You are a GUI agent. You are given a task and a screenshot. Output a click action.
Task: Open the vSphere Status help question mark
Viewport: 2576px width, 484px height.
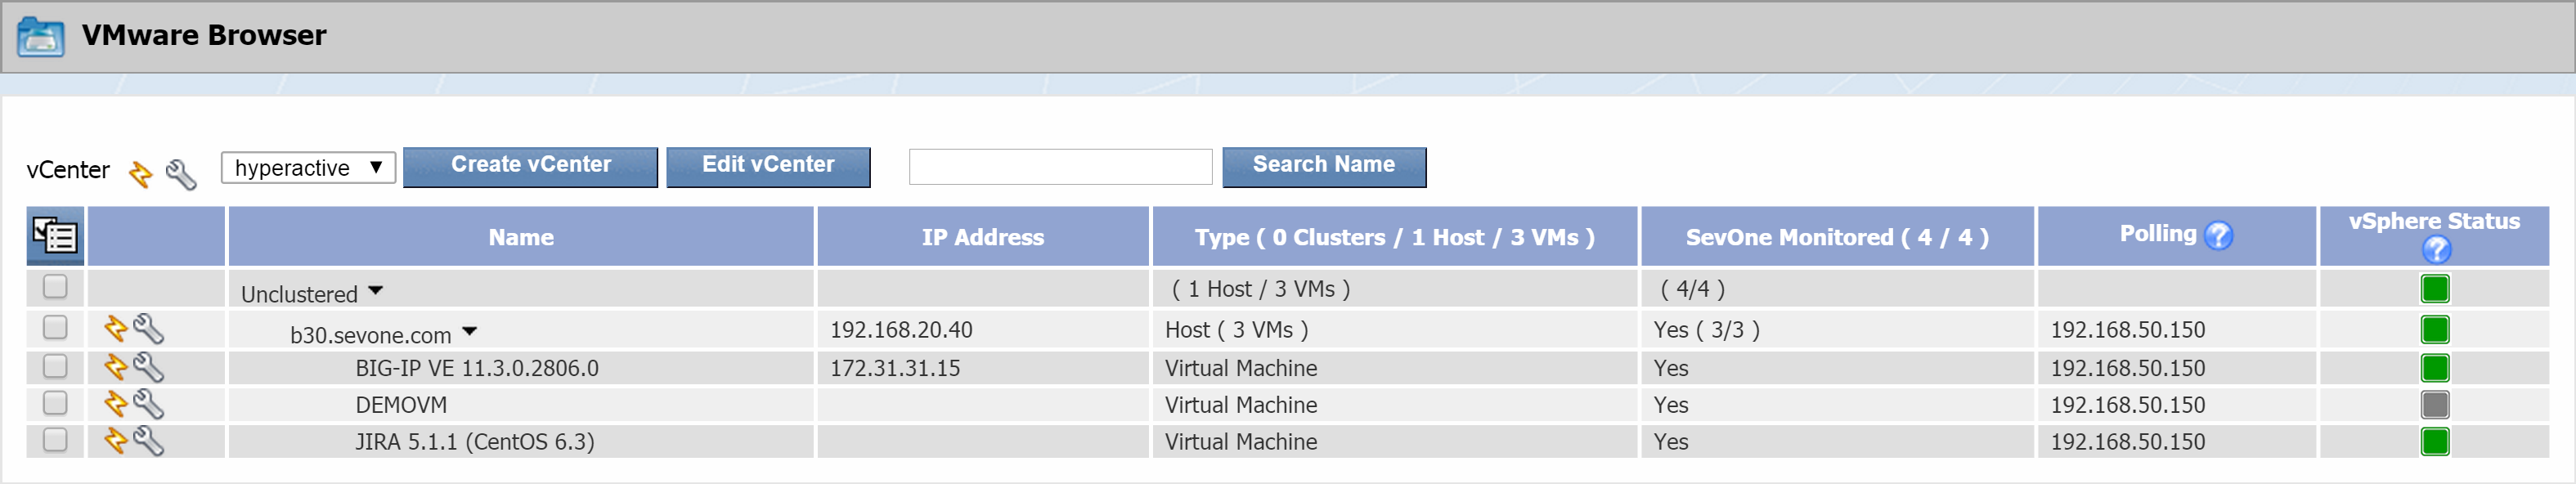[x=2436, y=250]
